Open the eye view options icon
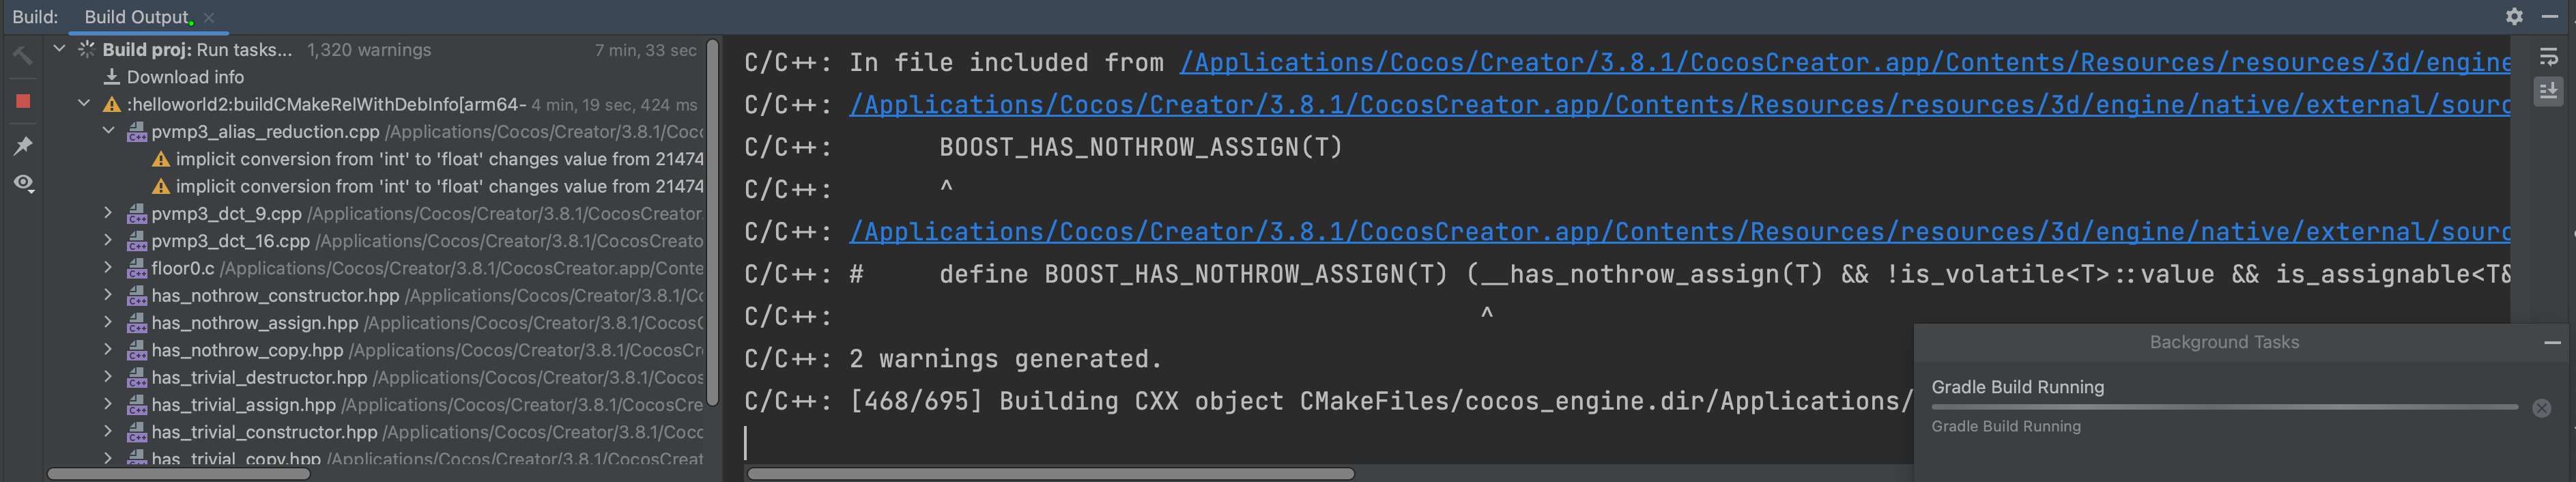The width and height of the screenshot is (2576, 482). coord(23,183)
